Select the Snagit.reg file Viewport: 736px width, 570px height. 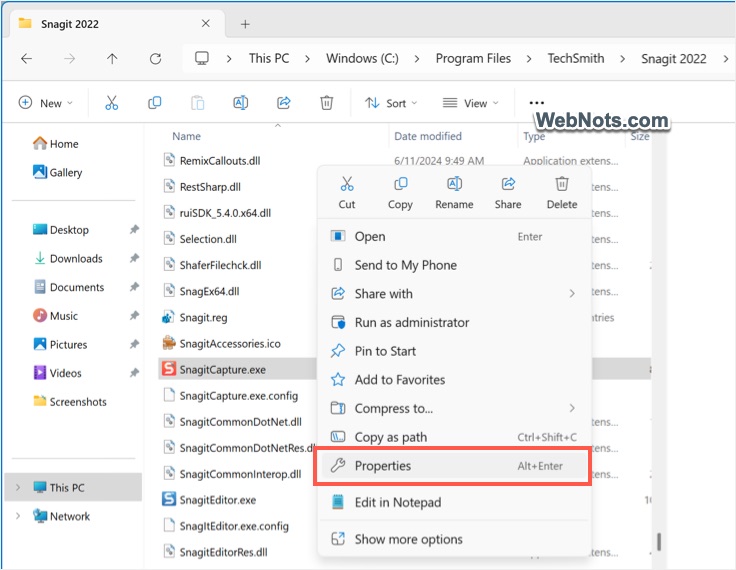(x=195, y=317)
